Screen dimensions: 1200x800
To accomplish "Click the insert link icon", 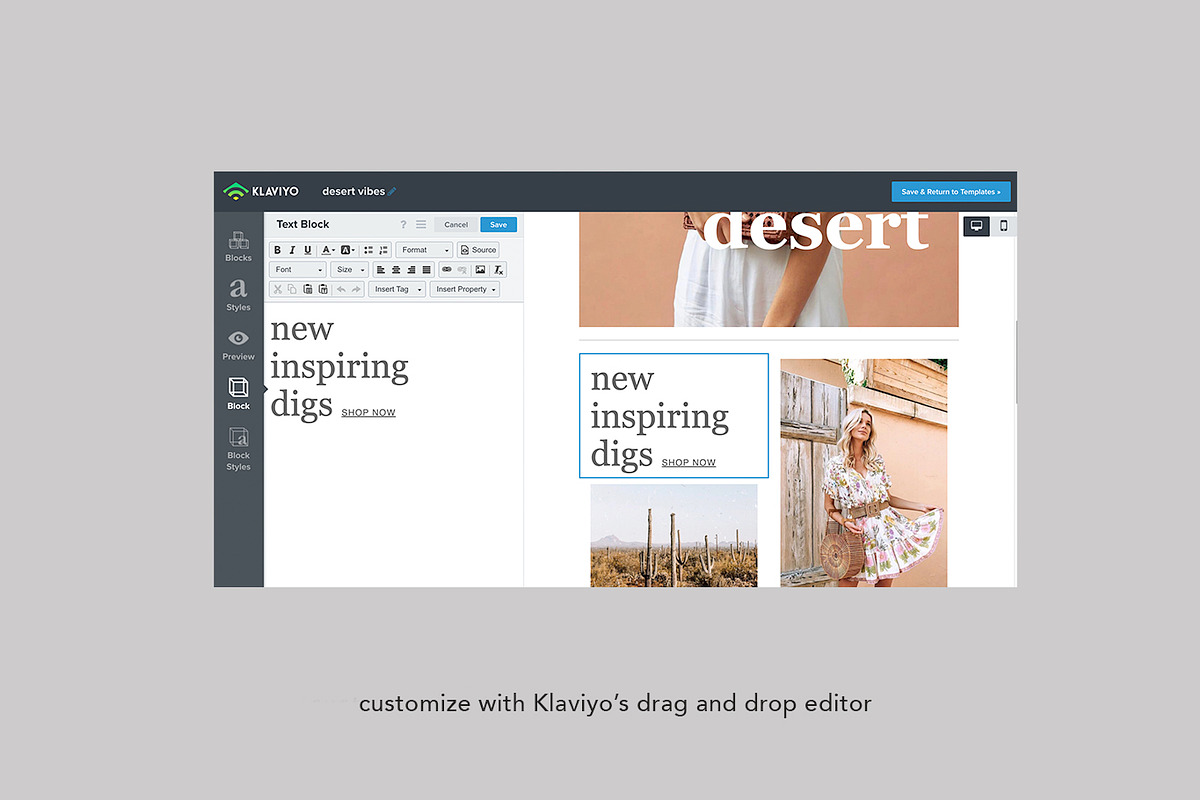I will [x=447, y=269].
